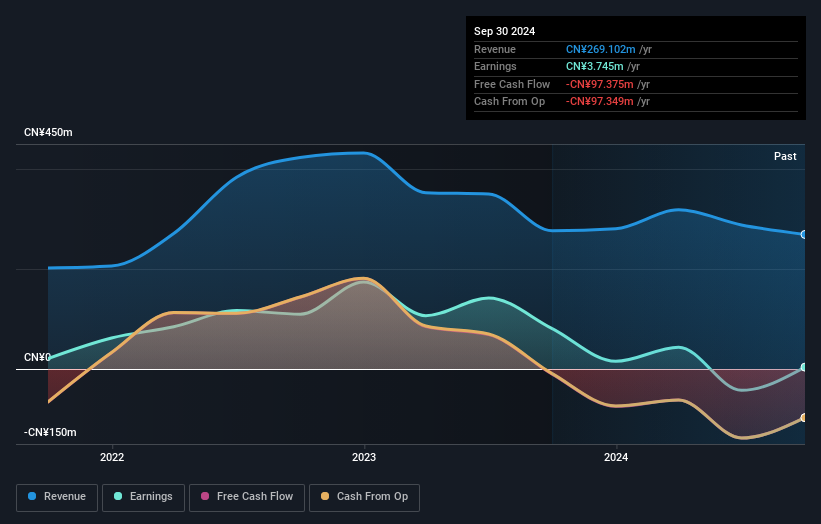Viewport: 821px width, 524px height.
Task: Click the Sep 30 2024 tooltip date
Action: pos(504,31)
